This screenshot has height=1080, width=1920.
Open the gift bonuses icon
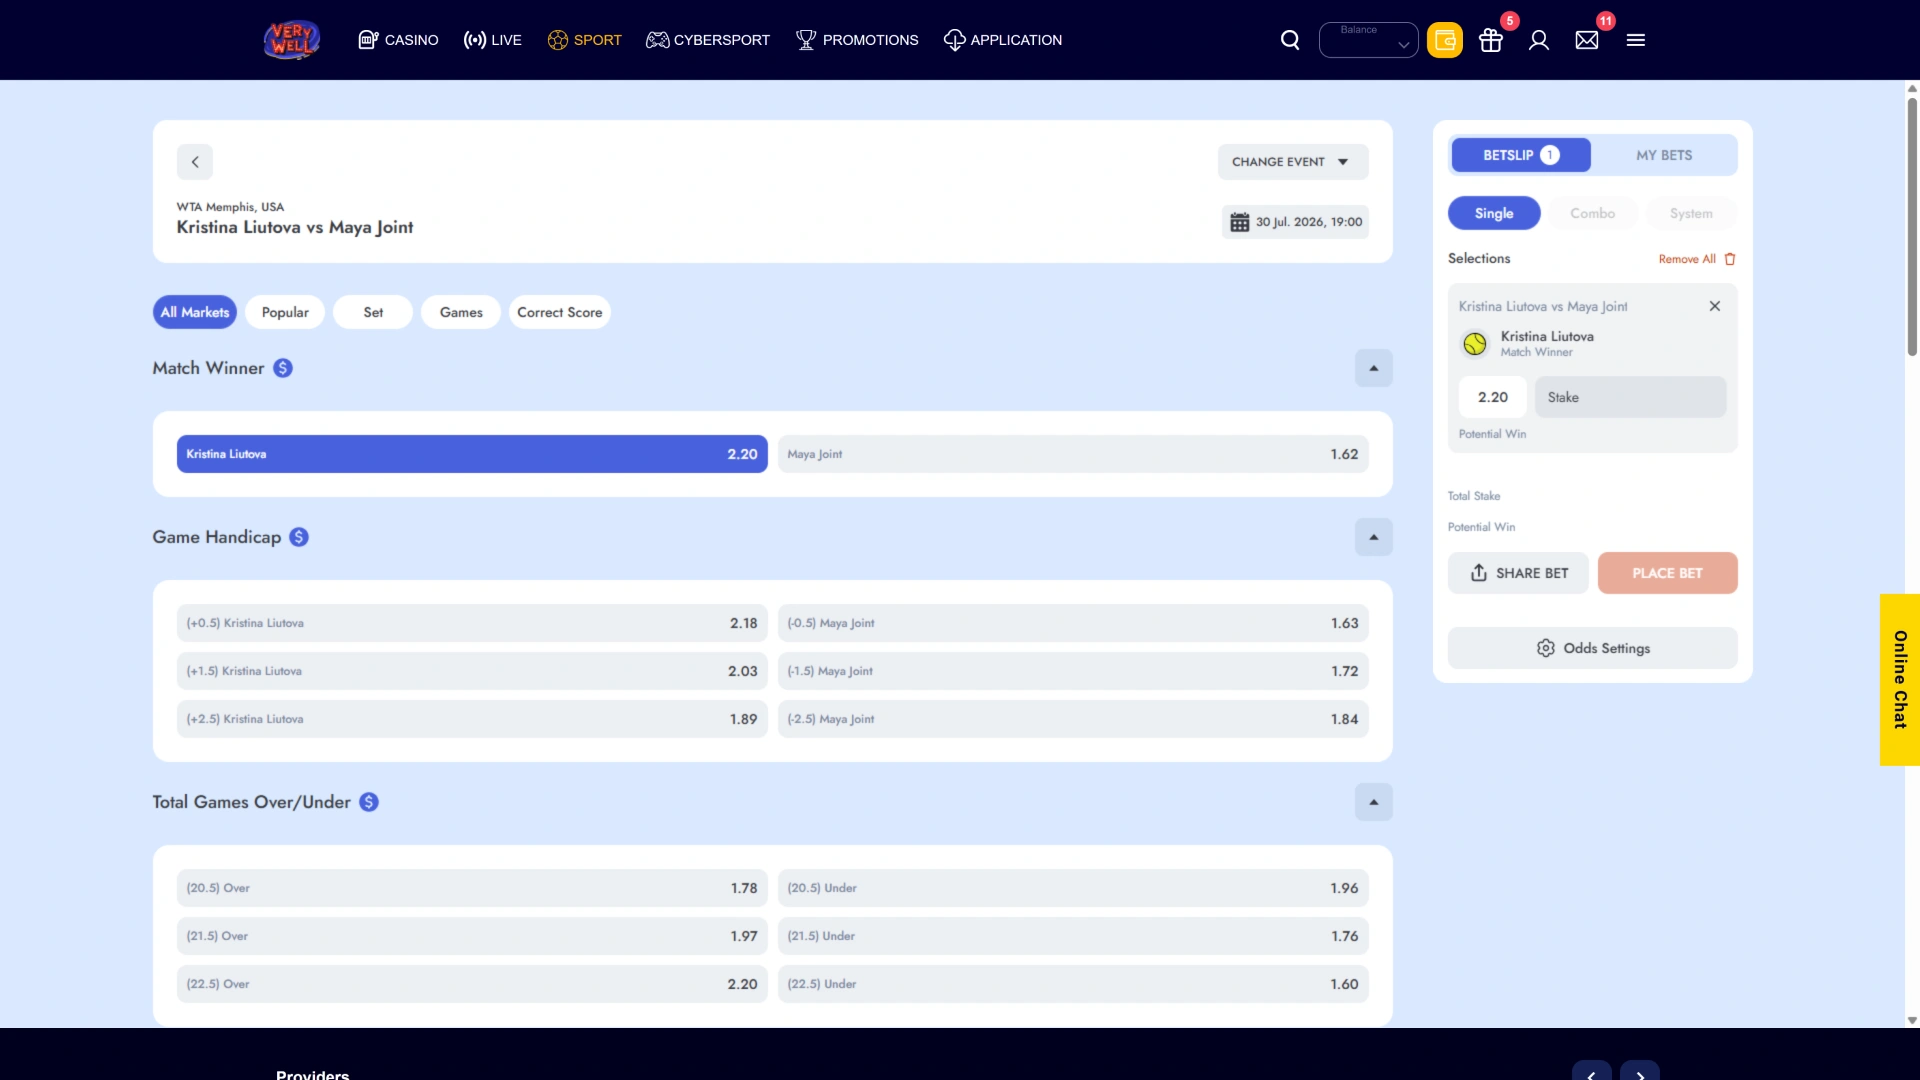pos(1491,40)
